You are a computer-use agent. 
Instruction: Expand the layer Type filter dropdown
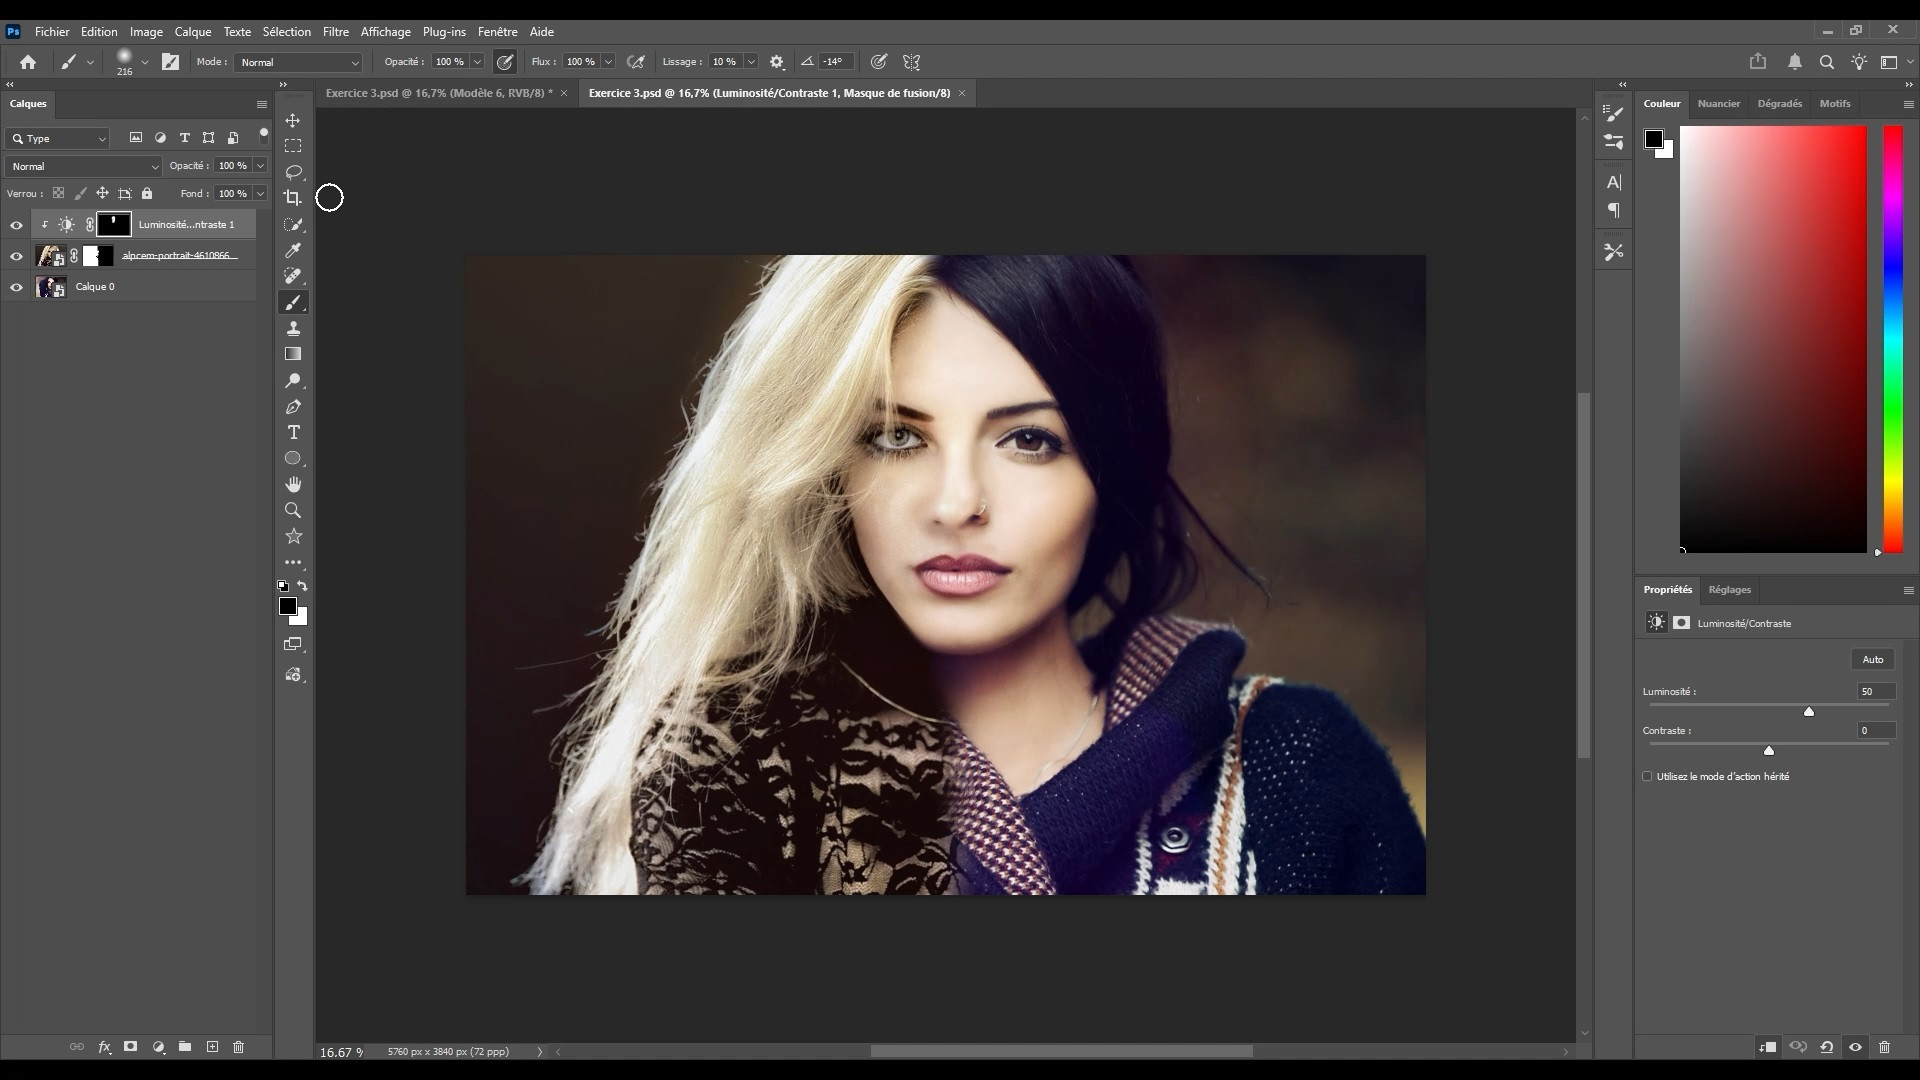(58, 139)
